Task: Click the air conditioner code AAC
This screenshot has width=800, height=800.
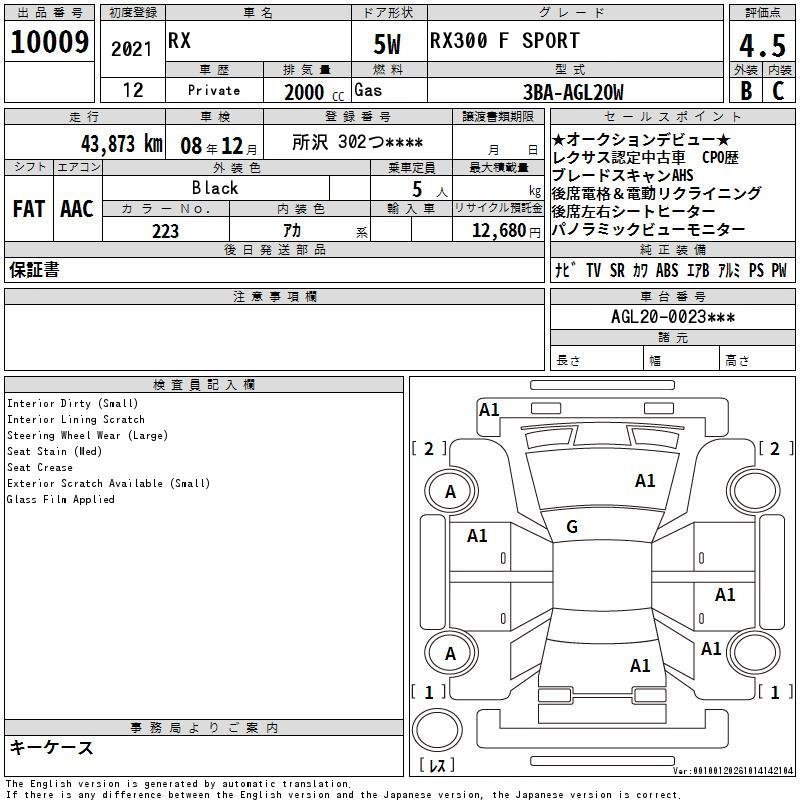Action: pos(77,209)
